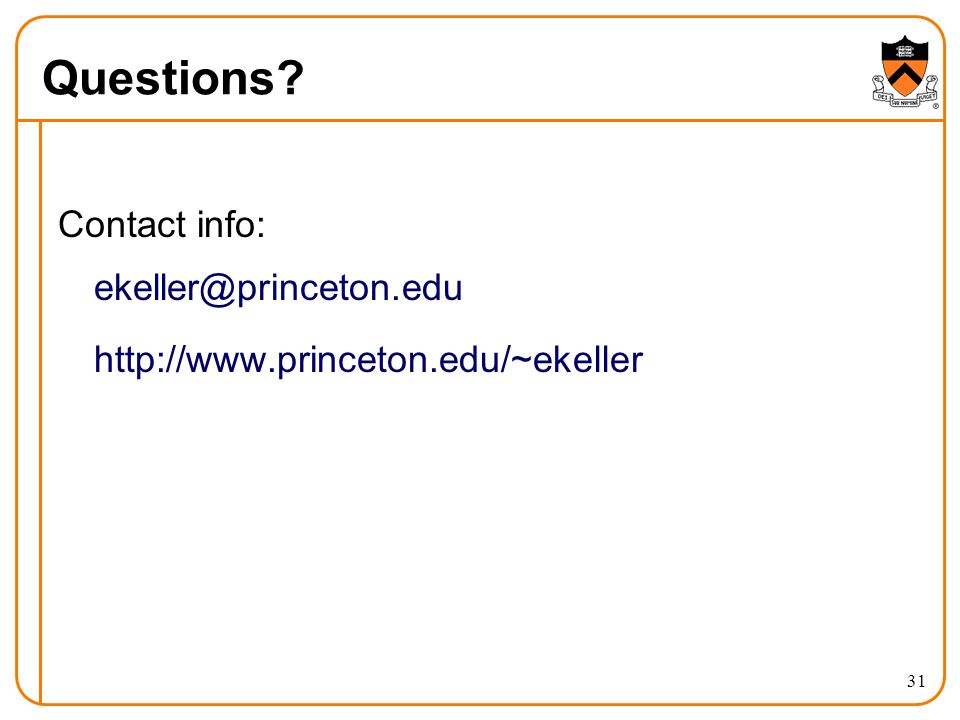Click the word 'info:' in the body text
960x720 pixels.
[x=231, y=224]
